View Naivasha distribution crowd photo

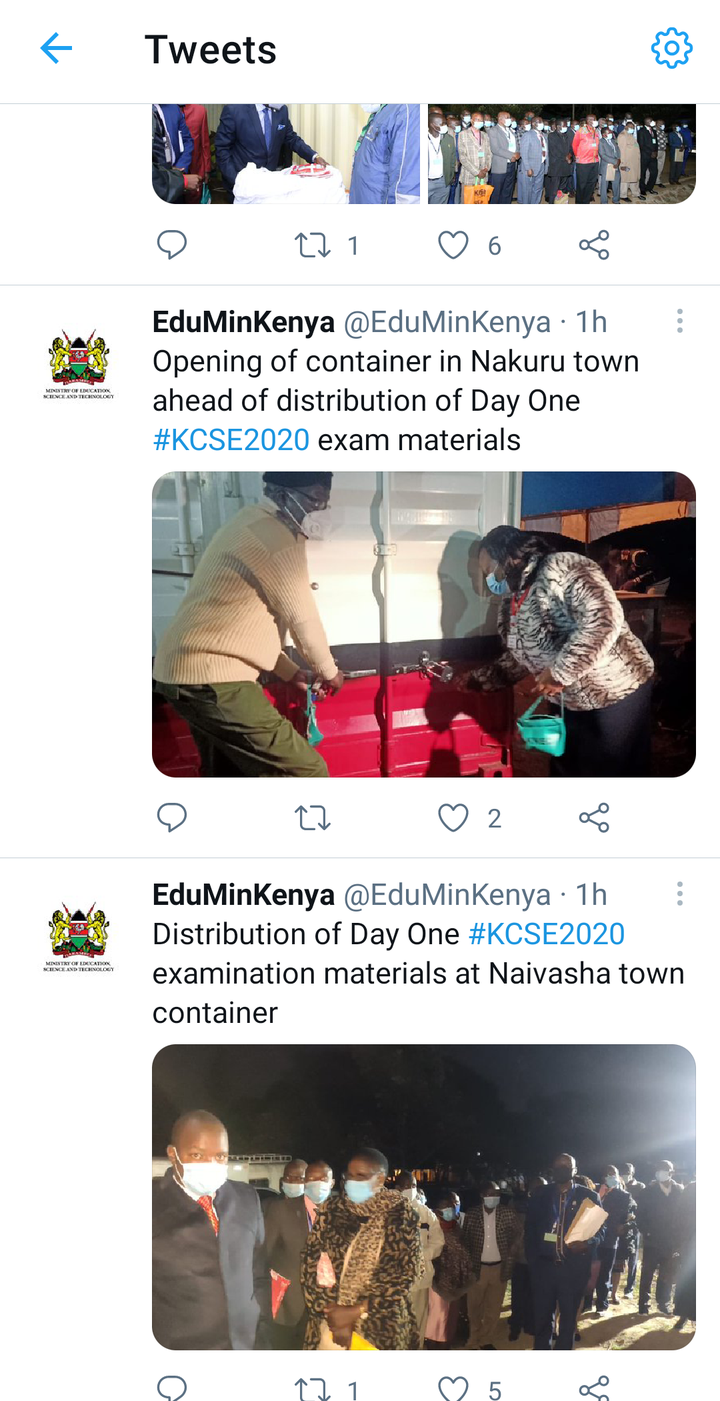point(424,1198)
